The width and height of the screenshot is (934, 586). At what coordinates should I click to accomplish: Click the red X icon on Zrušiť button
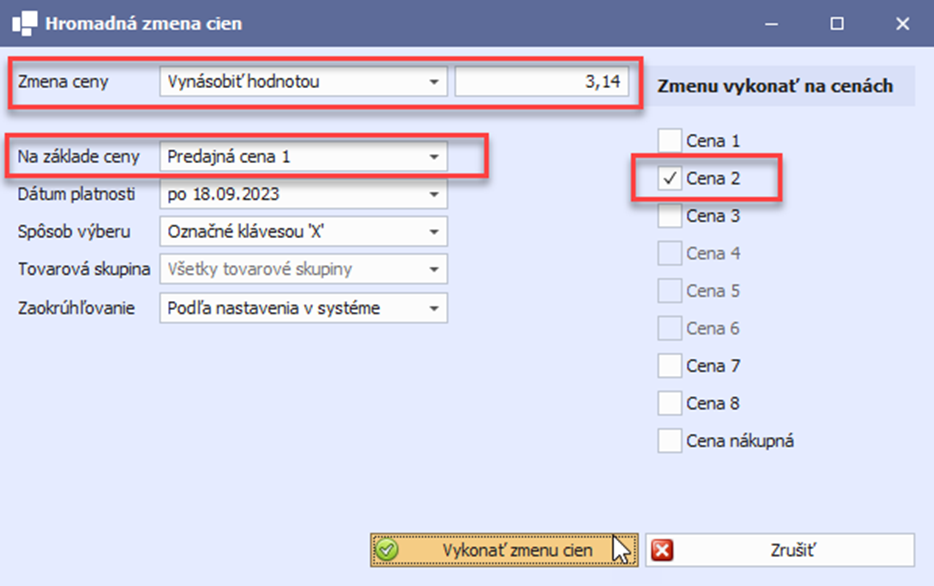662,550
